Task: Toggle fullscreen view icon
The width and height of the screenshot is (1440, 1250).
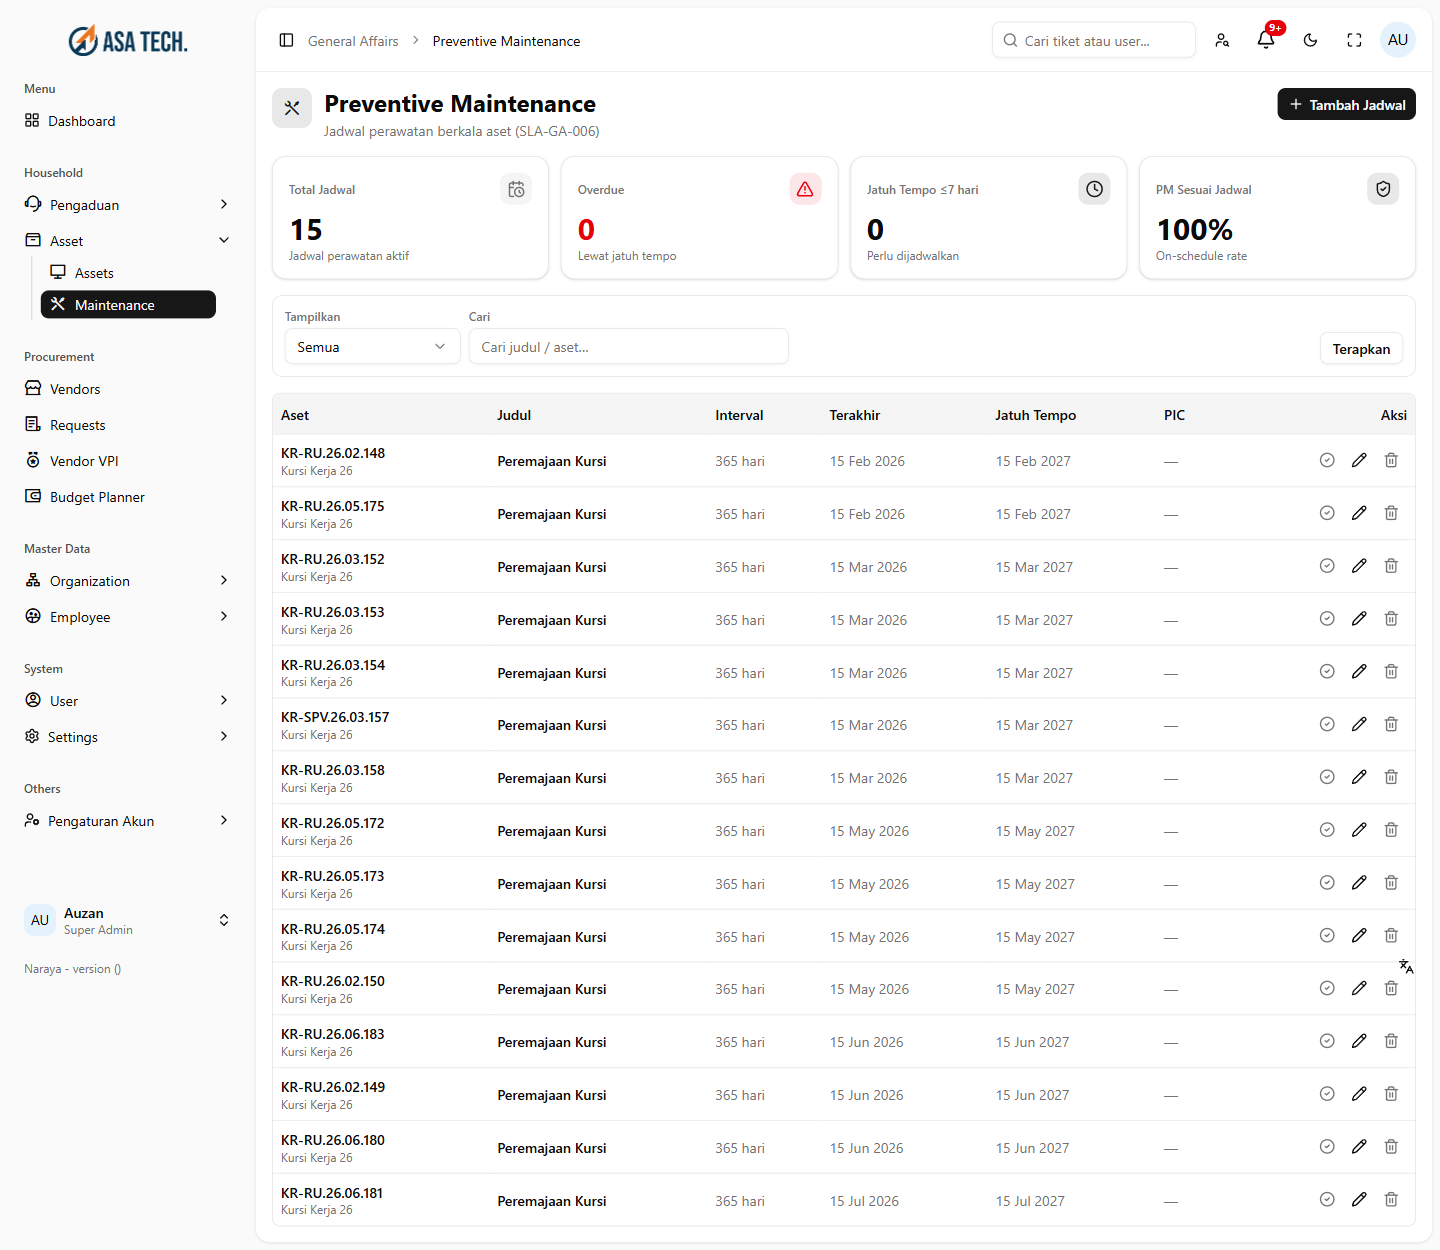Action: (x=1354, y=40)
